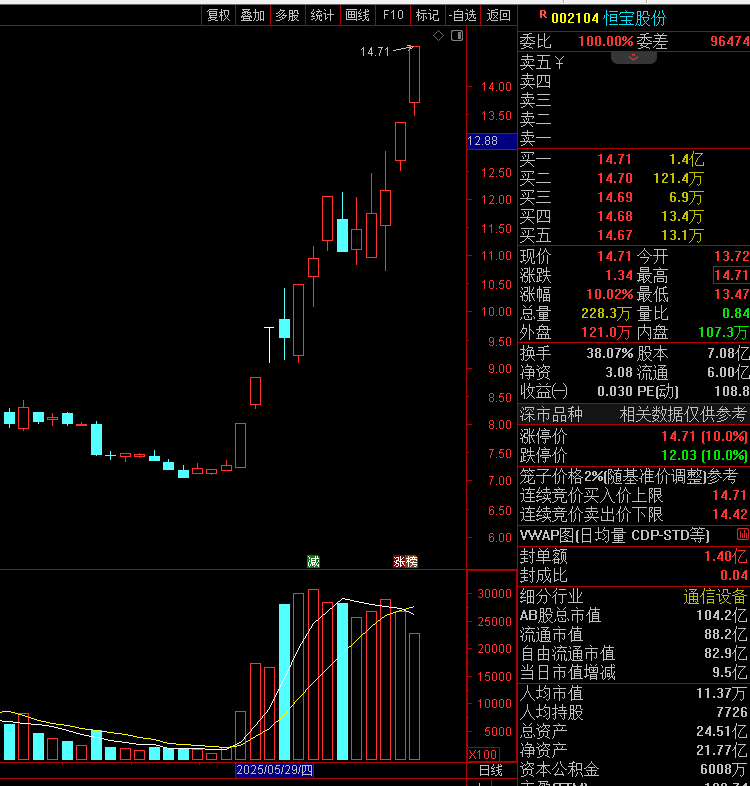Click the diamond marker icon above chart
The image size is (750, 786).
pos(438,36)
